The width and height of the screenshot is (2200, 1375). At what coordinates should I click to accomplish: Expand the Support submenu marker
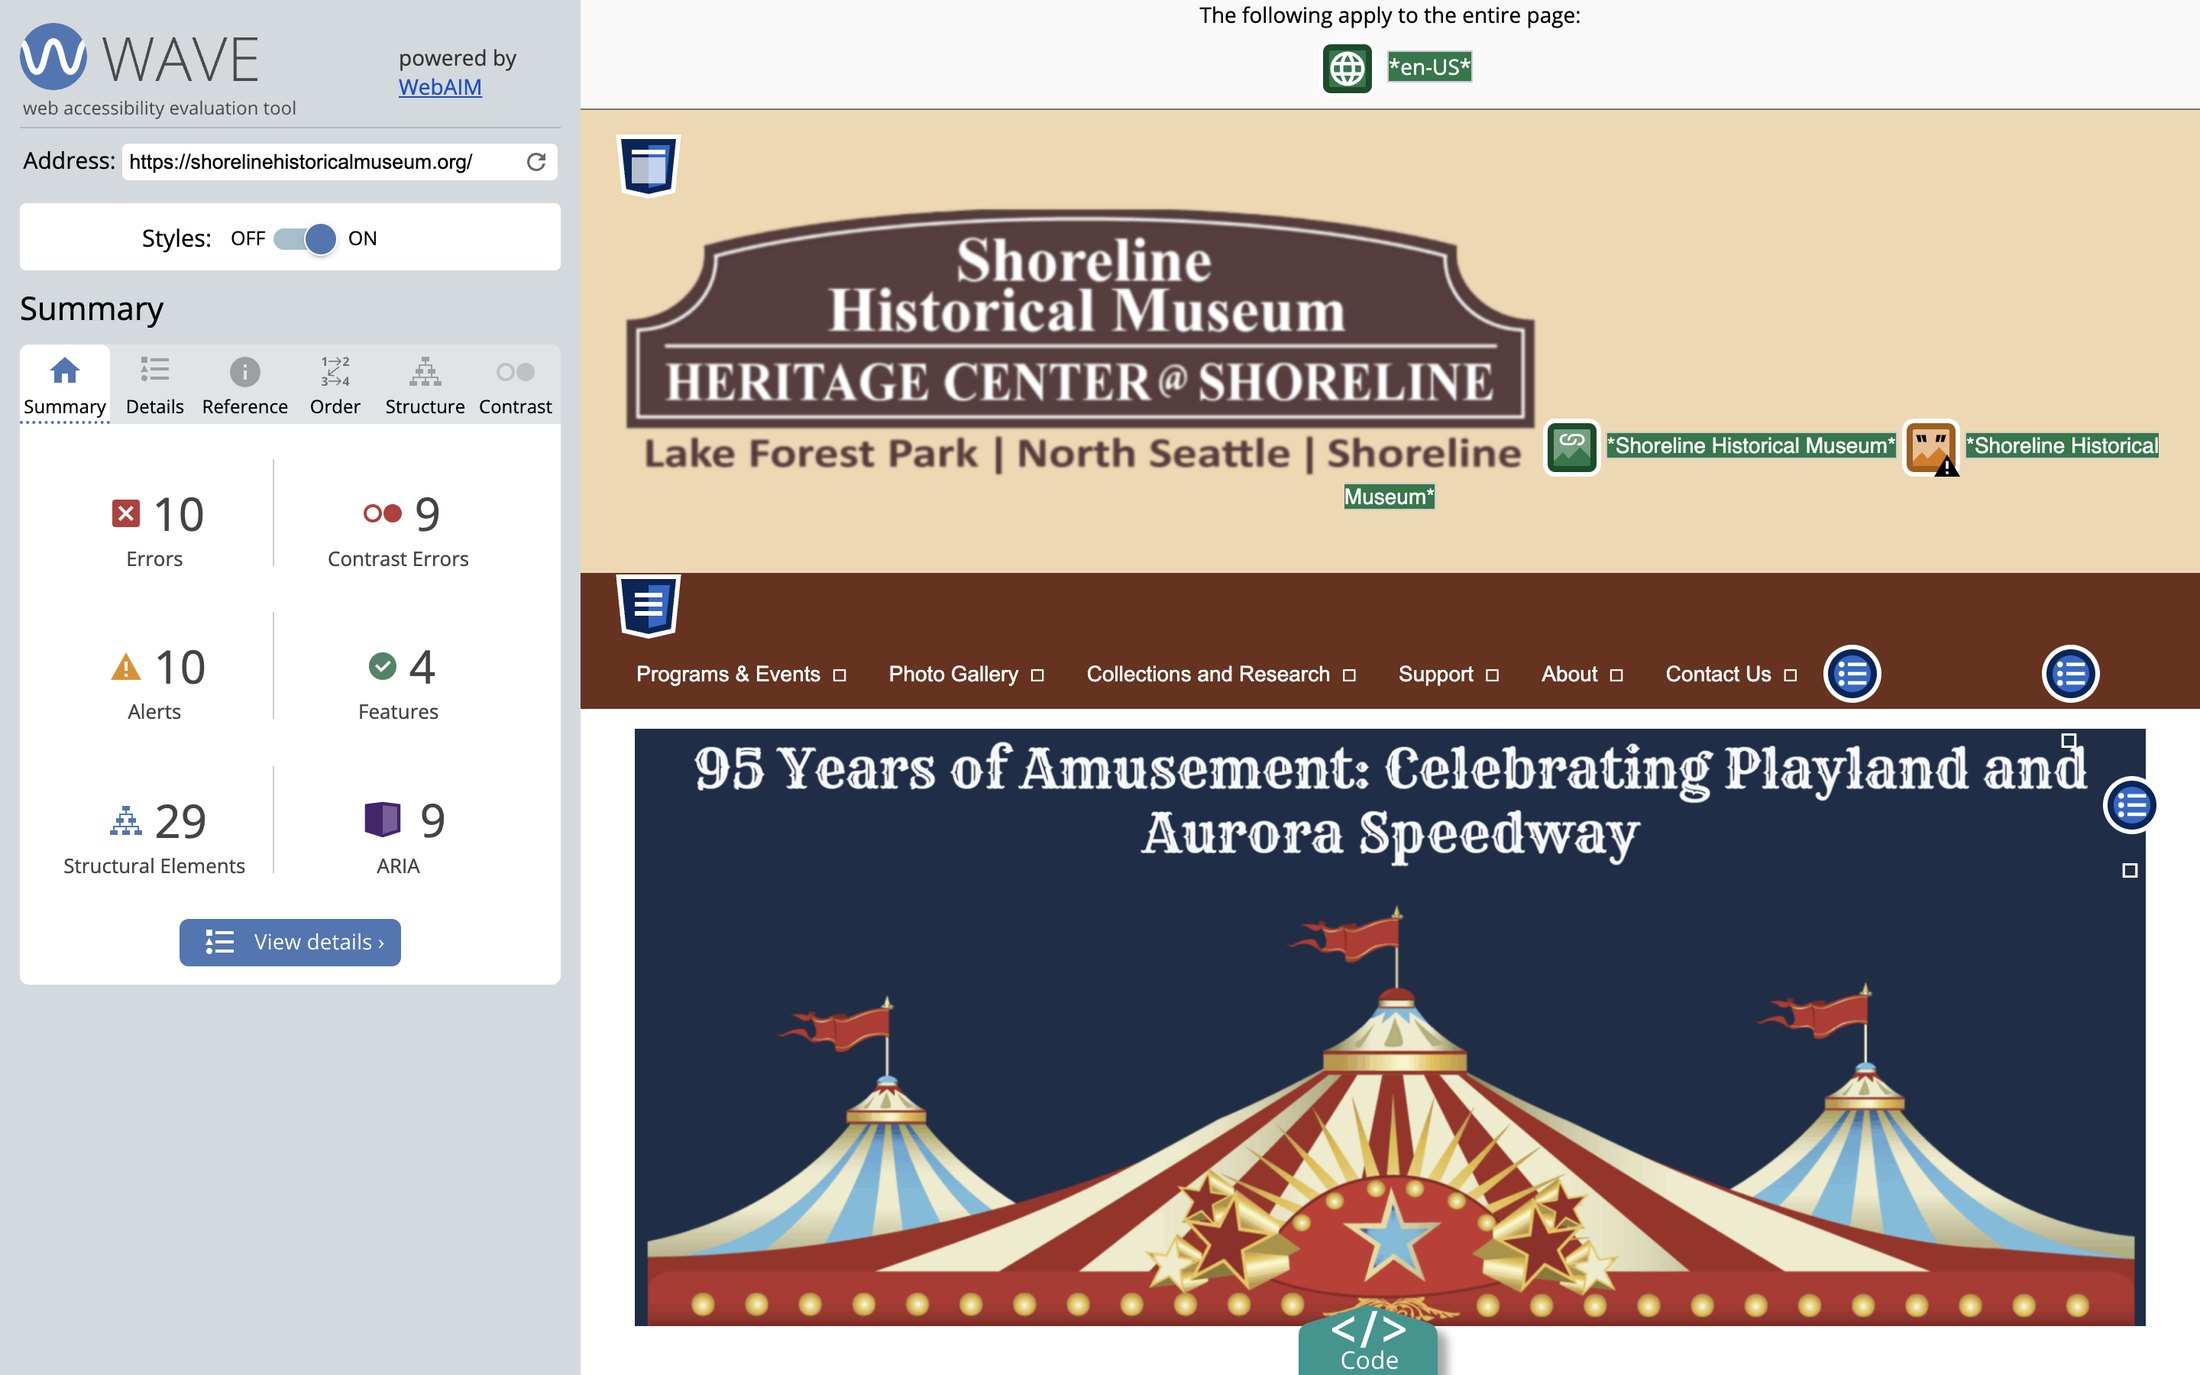1492,675
